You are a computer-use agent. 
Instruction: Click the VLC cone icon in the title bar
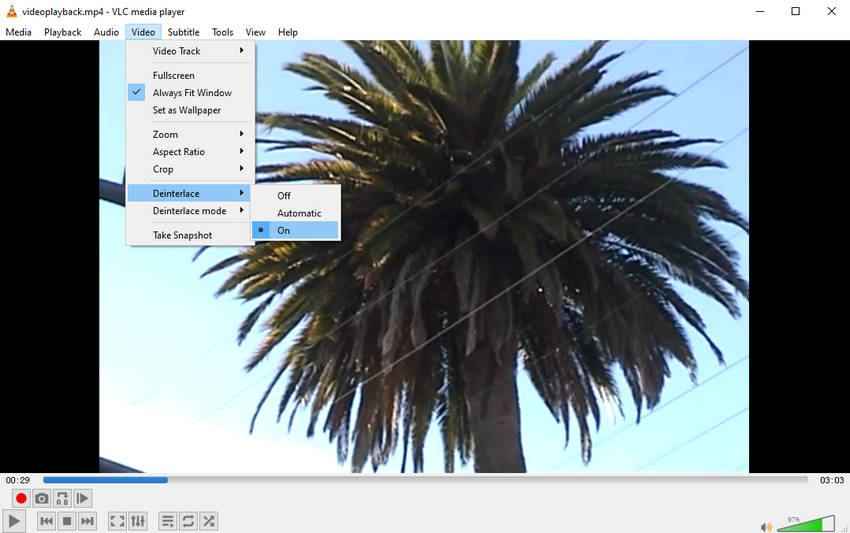point(11,11)
